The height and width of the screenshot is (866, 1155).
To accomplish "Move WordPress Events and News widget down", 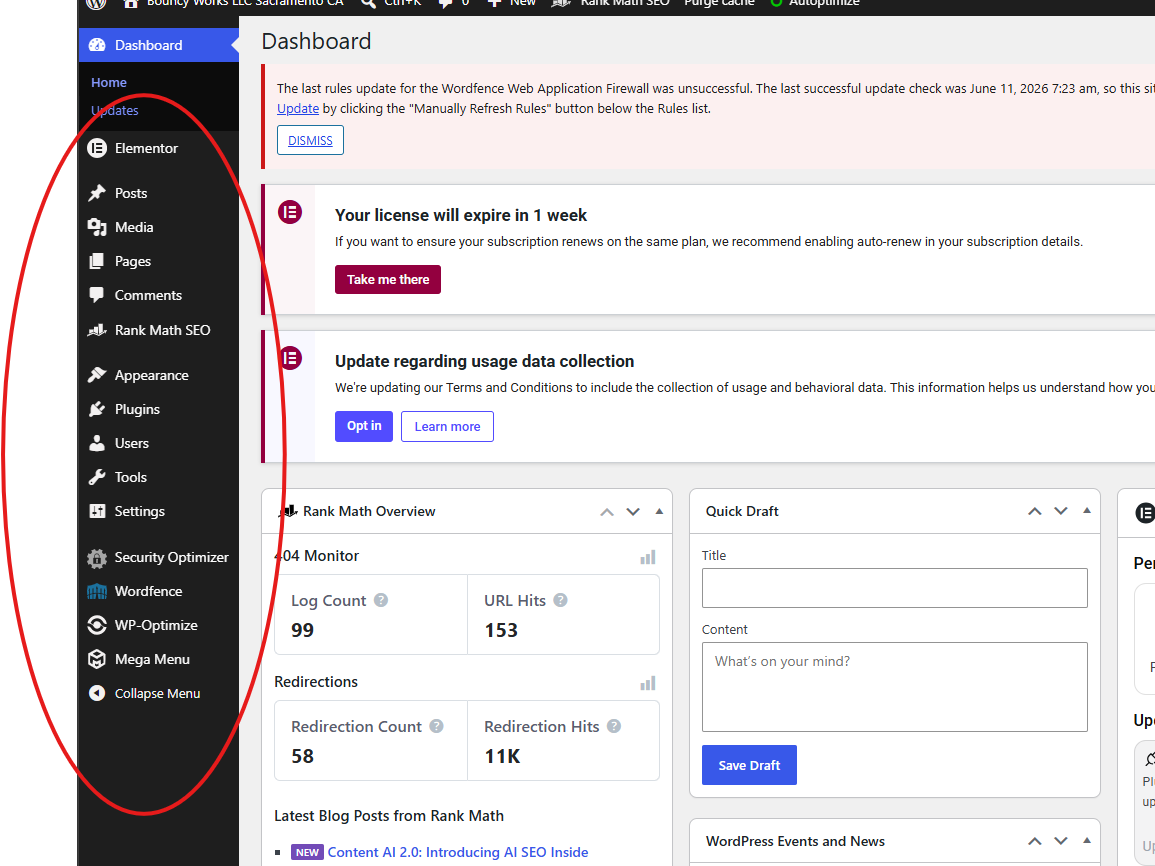I will (1061, 841).
